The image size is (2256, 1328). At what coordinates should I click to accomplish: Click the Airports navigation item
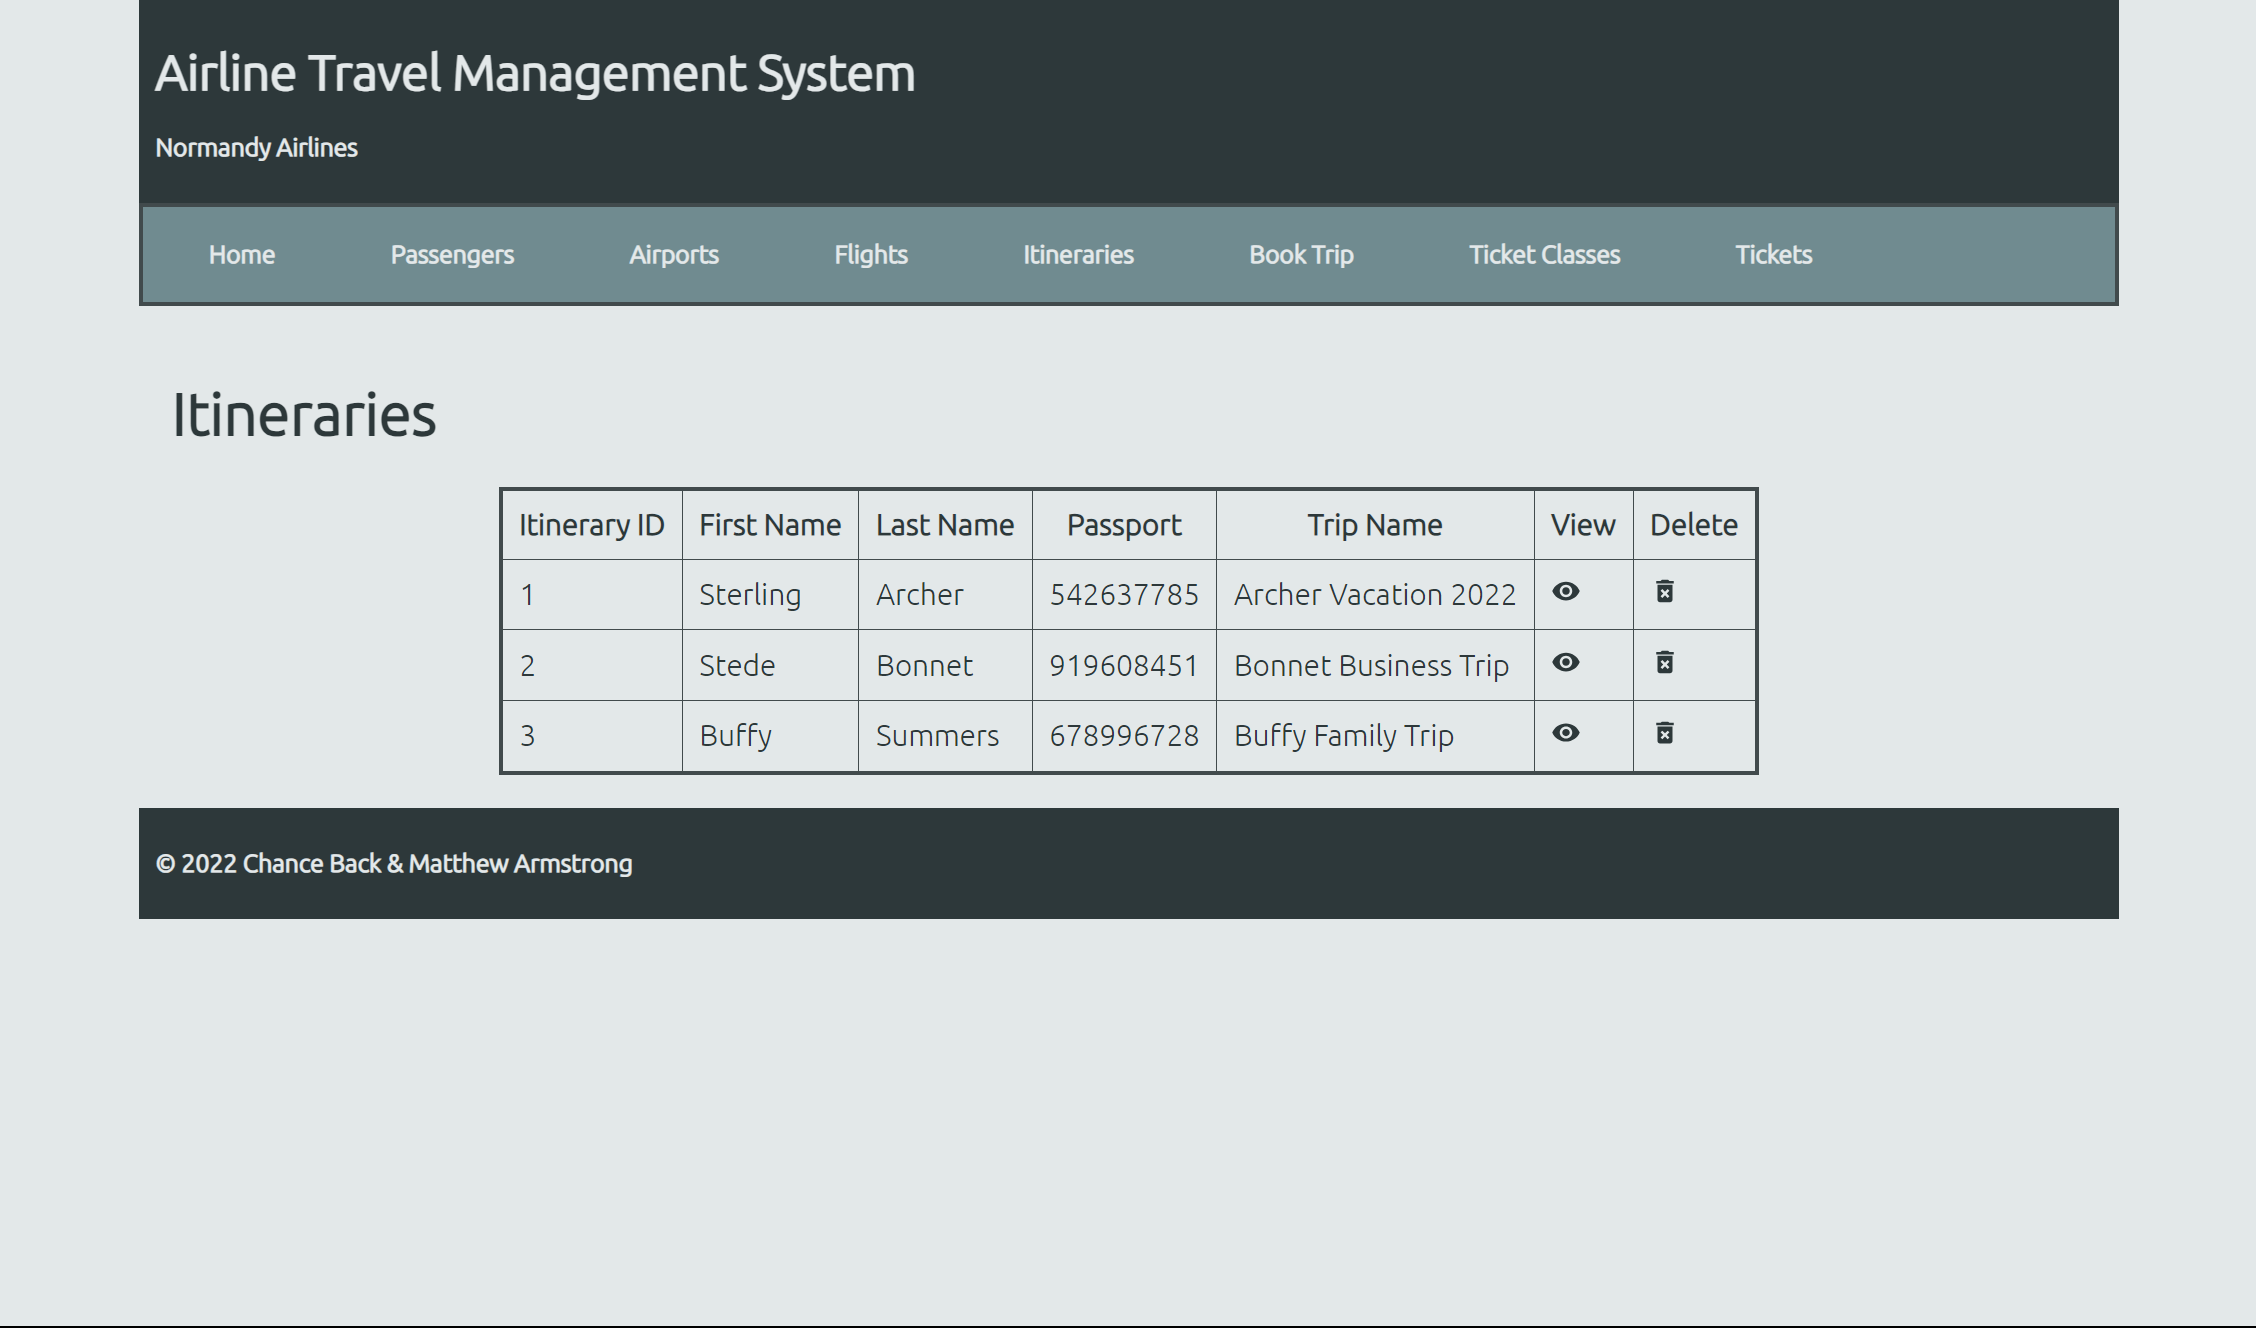[673, 253]
